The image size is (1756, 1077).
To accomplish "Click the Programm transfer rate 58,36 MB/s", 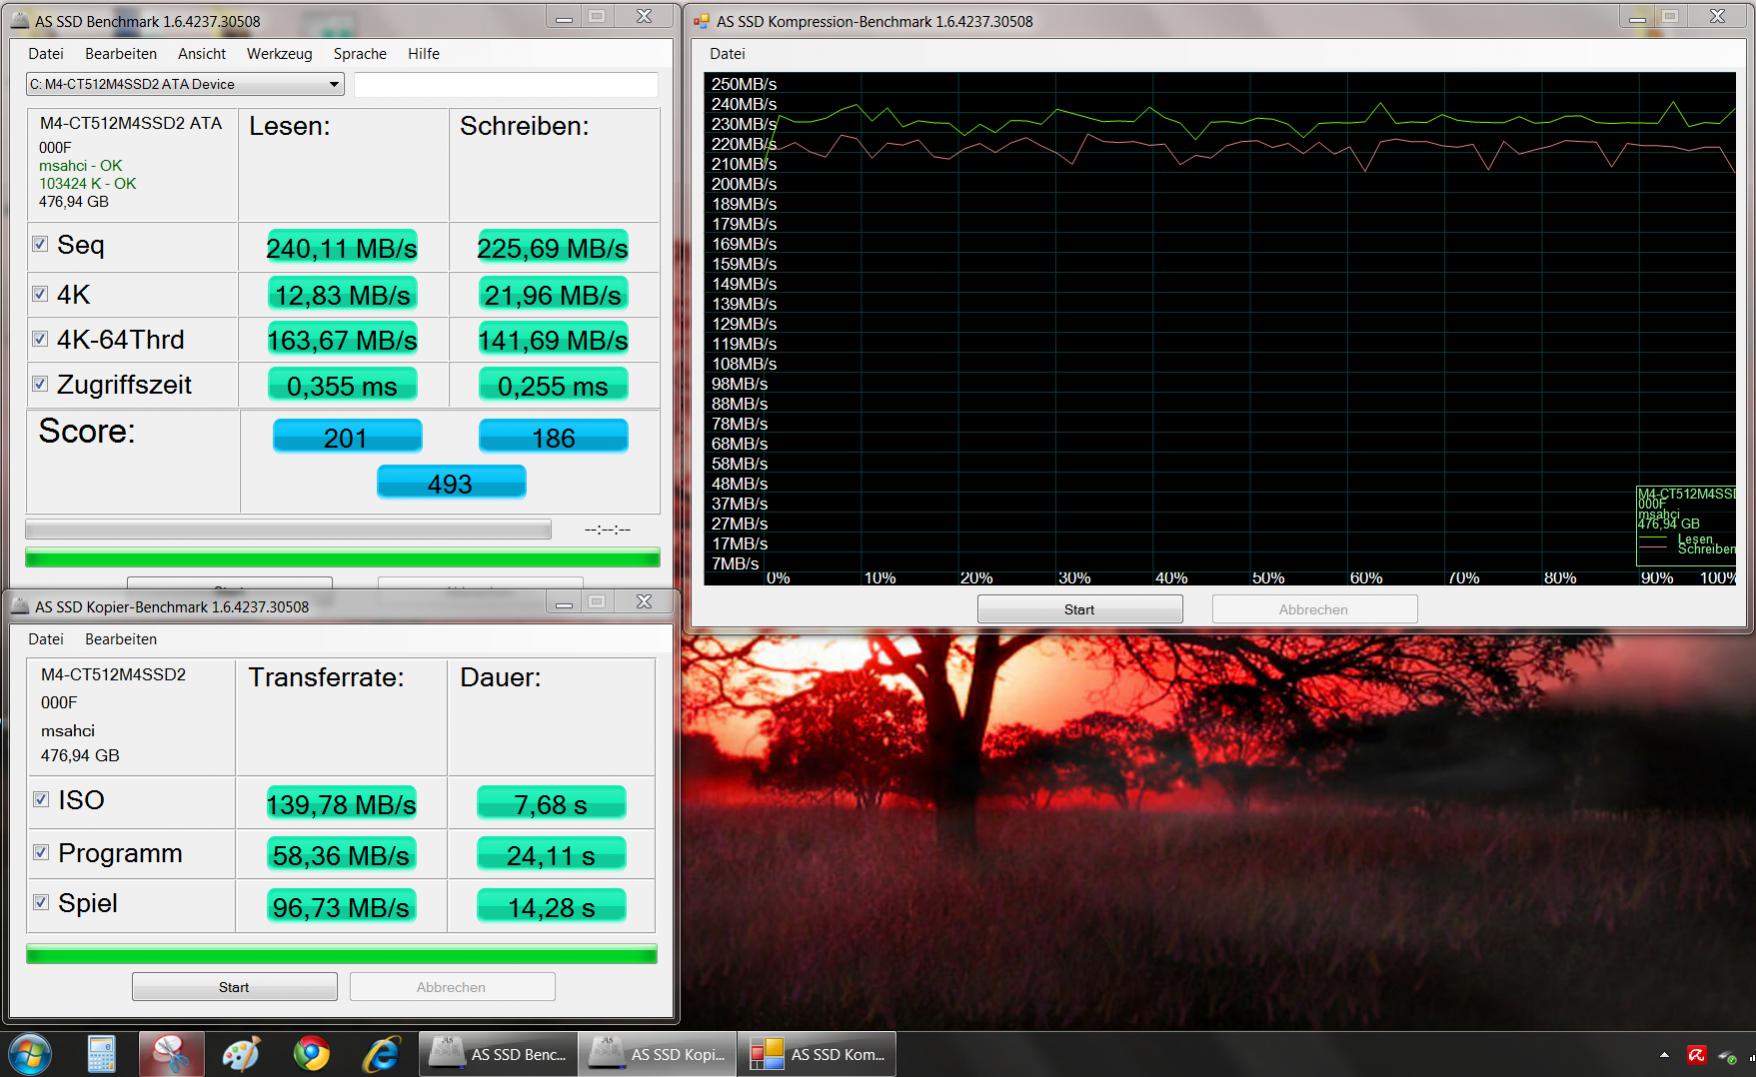I will [x=341, y=855].
